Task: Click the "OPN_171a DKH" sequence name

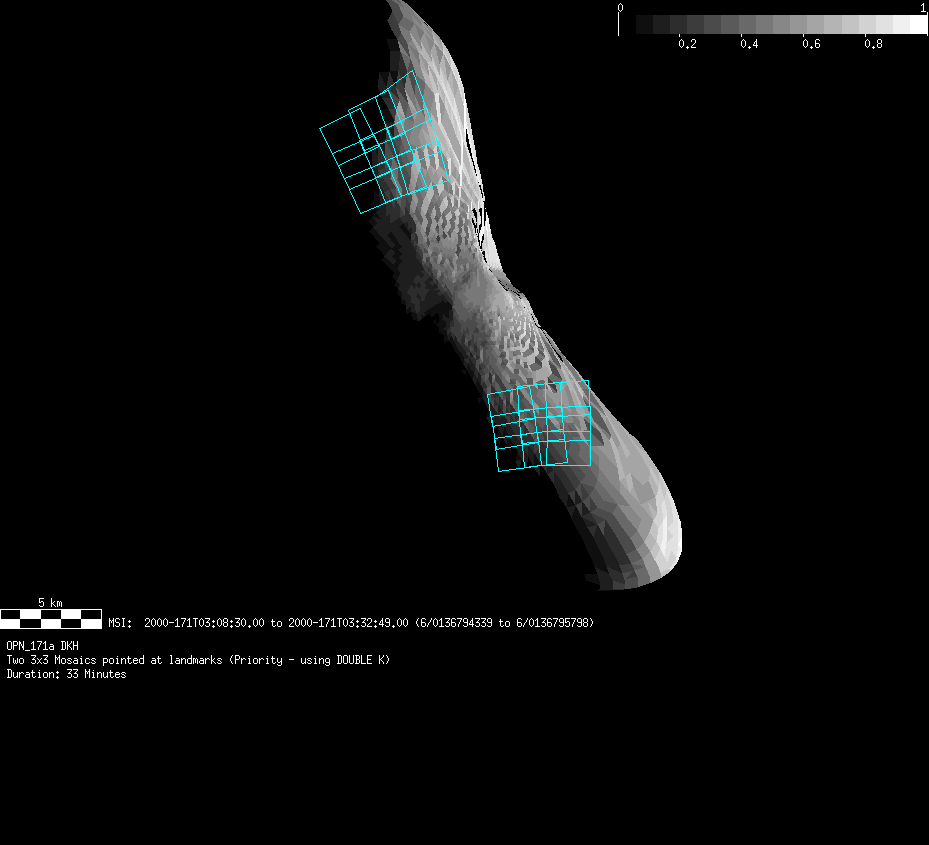Action: pyautogui.click(x=42, y=646)
